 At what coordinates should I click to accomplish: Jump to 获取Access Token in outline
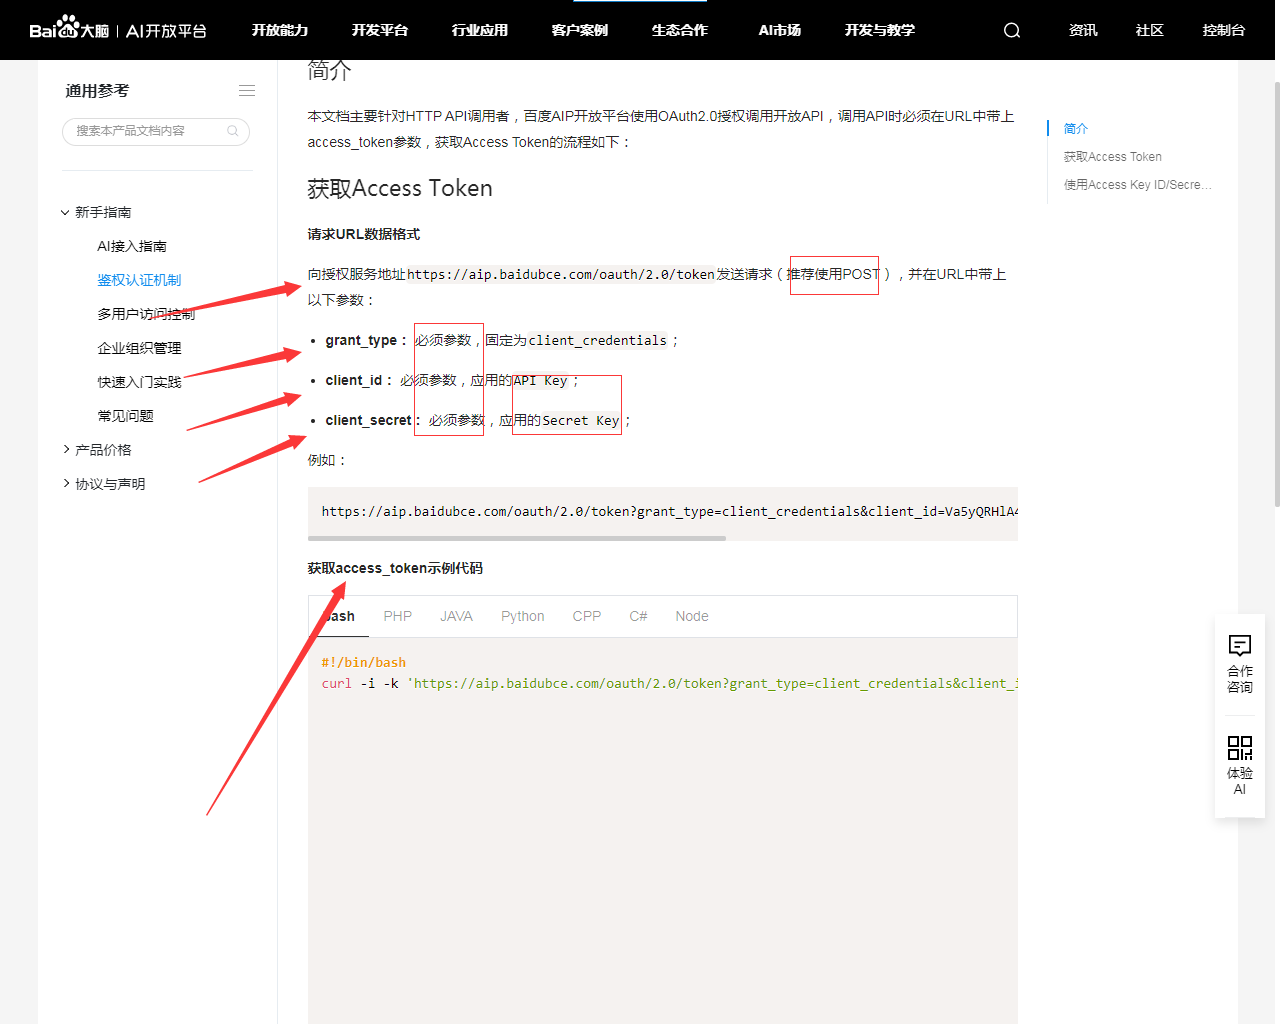[x=1113, y=157]
